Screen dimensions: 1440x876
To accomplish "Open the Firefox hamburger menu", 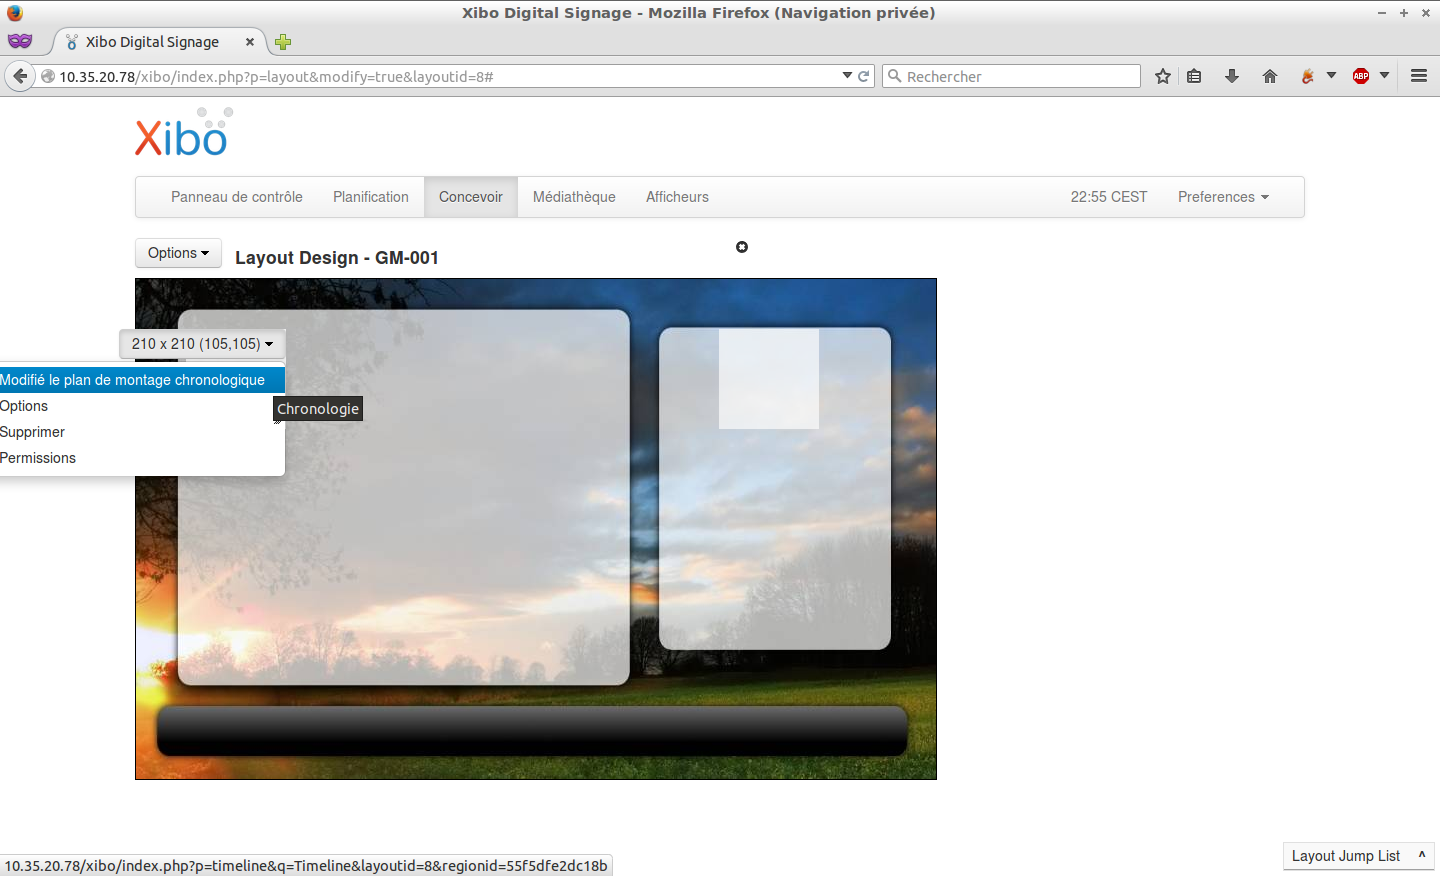I will 1418,76.
